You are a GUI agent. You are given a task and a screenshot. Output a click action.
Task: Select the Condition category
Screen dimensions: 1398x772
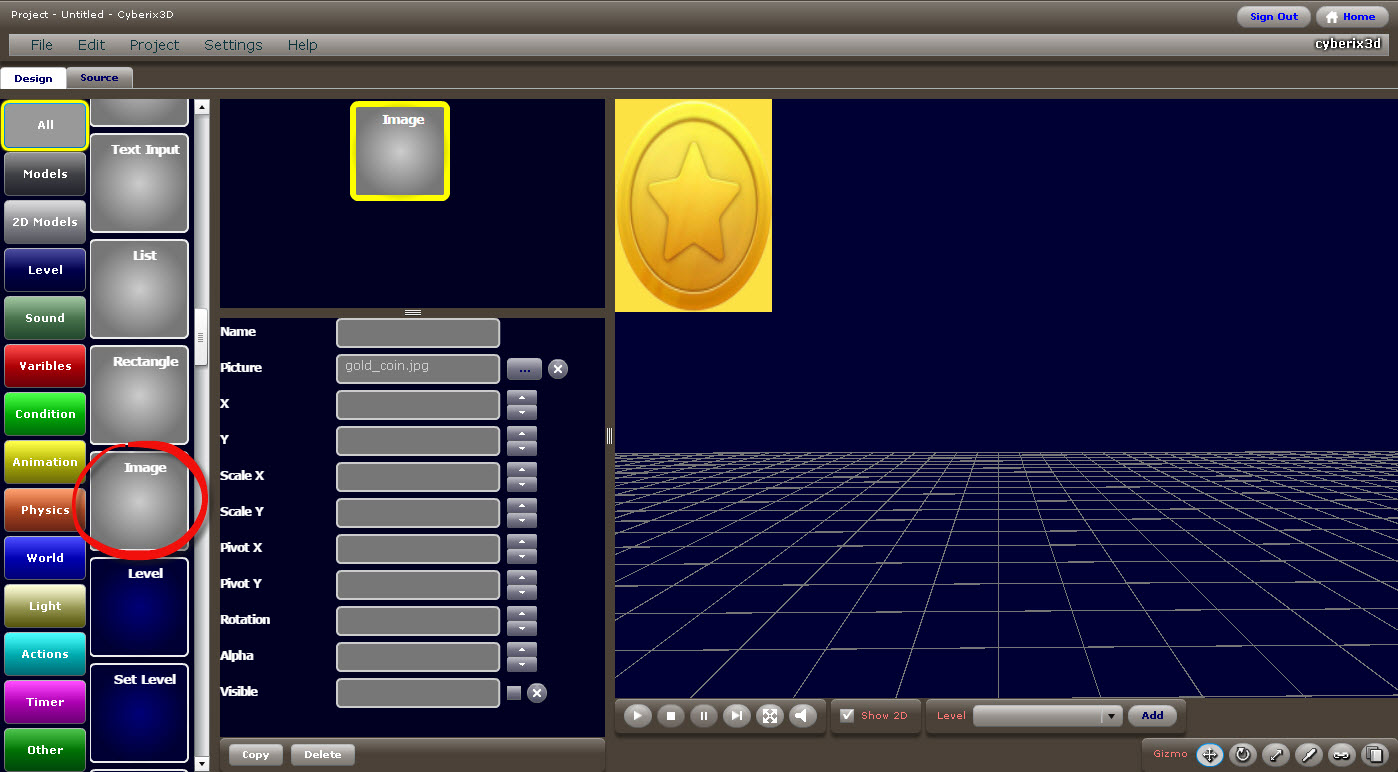click(45, 414)
